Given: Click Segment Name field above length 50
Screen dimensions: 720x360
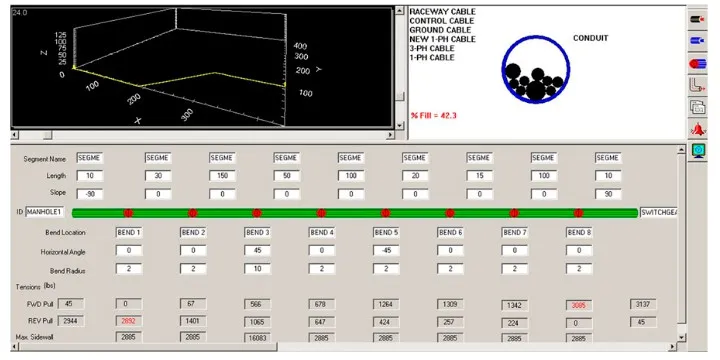Looking at the screenshot, I should click(287, 158).
